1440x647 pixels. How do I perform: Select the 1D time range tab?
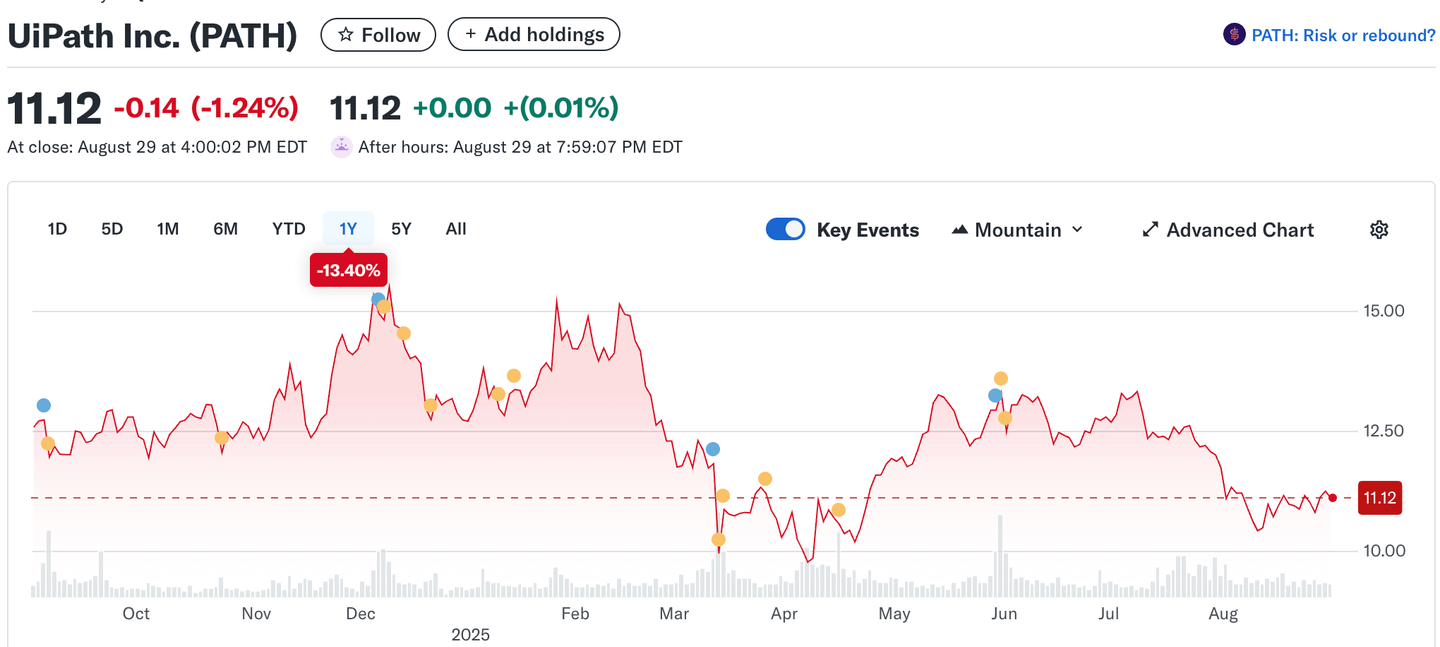[57, 229]
